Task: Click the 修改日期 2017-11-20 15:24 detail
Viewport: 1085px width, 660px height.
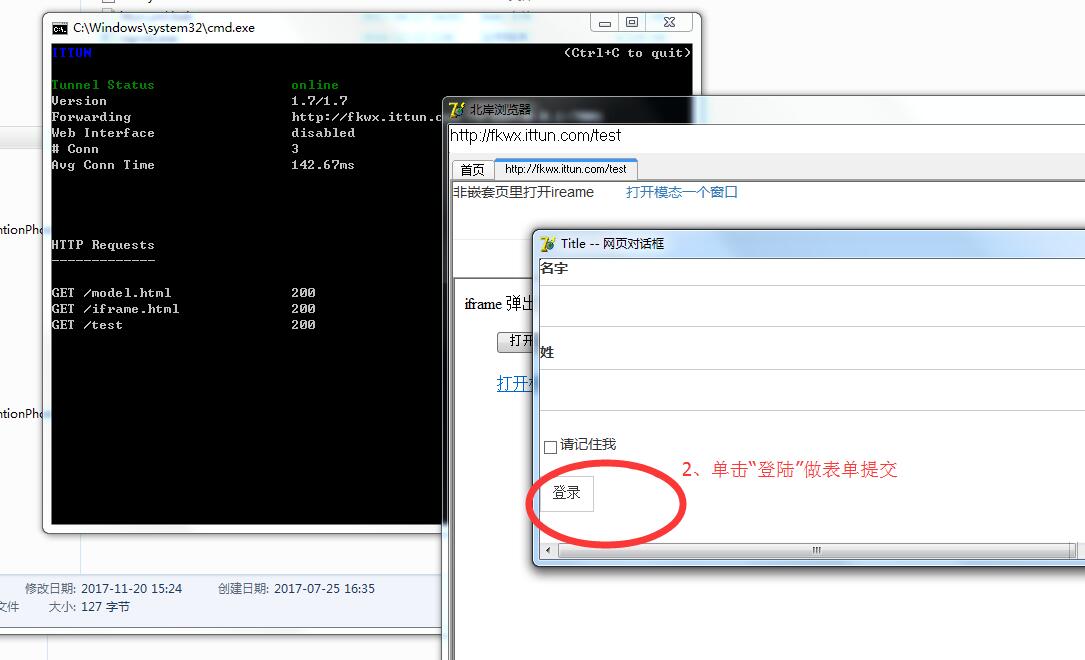Action: pos(104,589)
